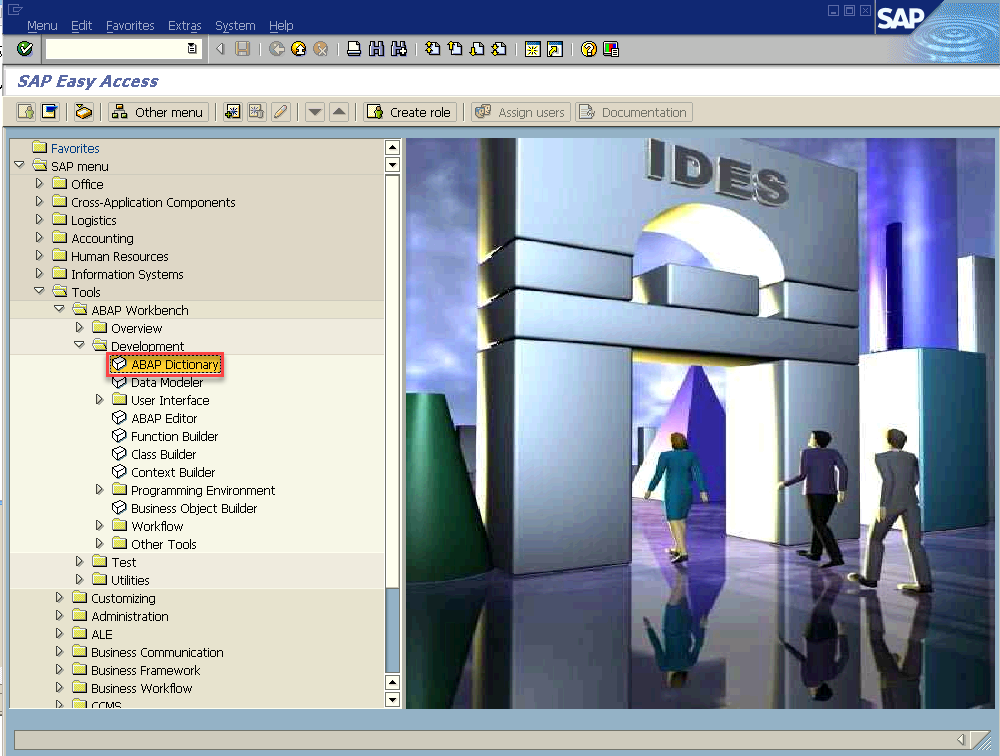Click tree scrollbar bottom down arrow
The image size is (1000, 756).
[392, 700]
